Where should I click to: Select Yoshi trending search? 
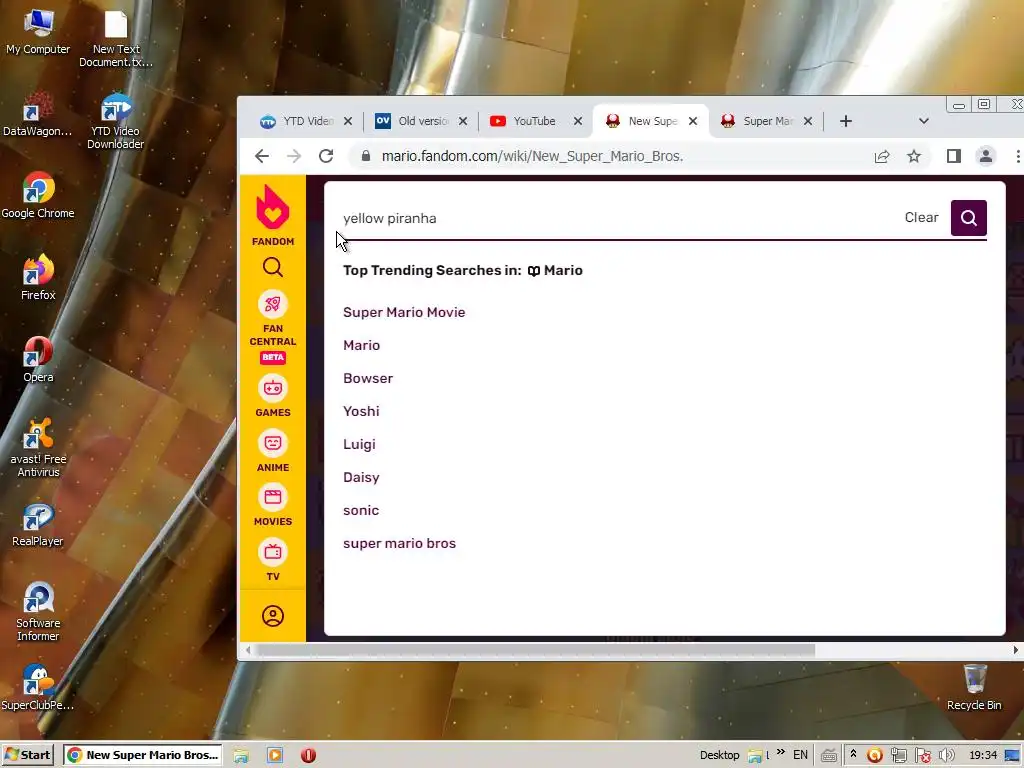(x=361, y=411)
